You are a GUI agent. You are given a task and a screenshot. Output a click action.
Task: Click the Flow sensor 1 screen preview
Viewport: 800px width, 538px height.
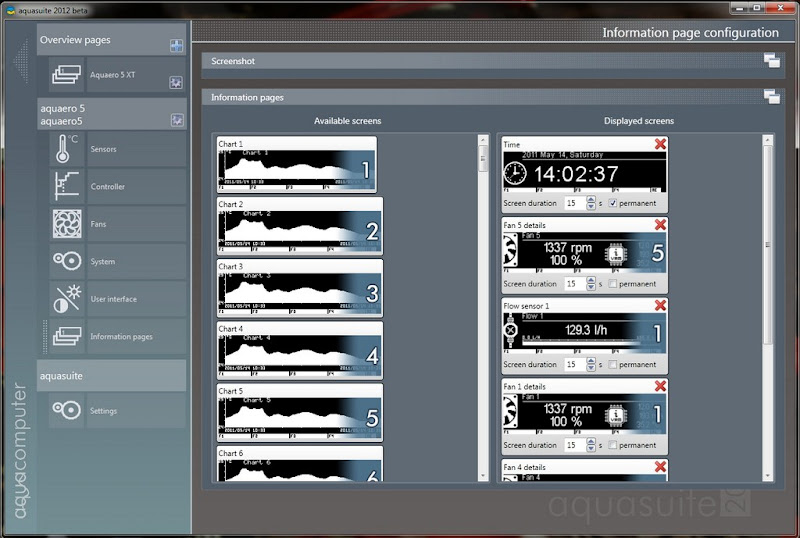click(x=585, y=333)
